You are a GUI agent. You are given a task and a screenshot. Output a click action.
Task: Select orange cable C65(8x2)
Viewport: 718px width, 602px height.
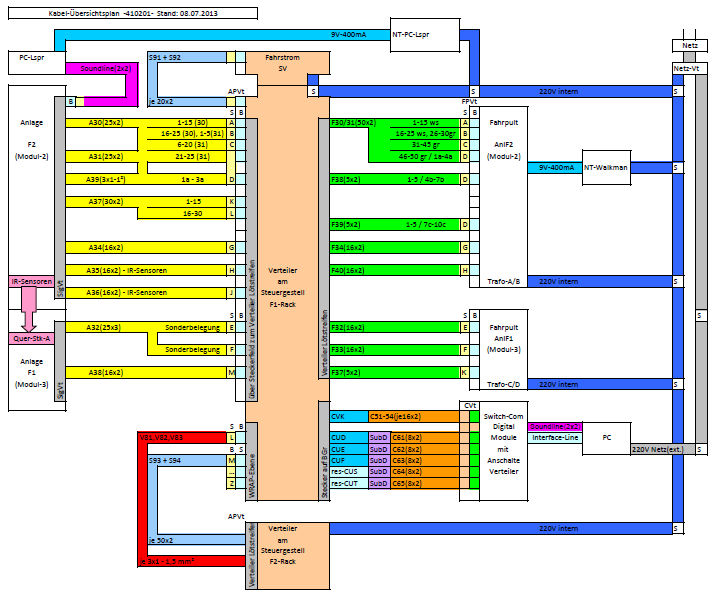pos(425,483)
